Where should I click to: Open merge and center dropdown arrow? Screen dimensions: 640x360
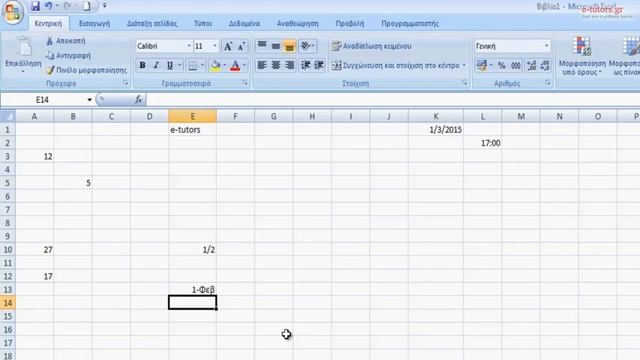pos(464,65)
